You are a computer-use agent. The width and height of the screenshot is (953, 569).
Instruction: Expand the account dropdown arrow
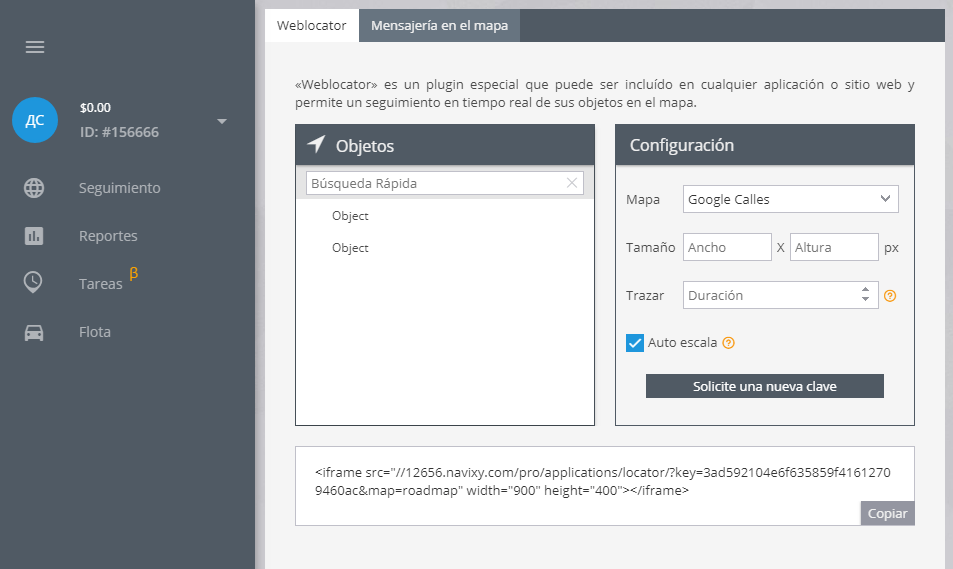coord(222,122)
